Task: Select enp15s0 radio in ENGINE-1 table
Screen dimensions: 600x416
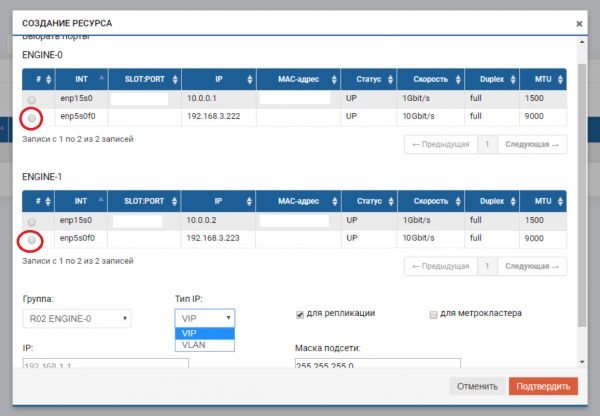Action: tap(32, 221)
